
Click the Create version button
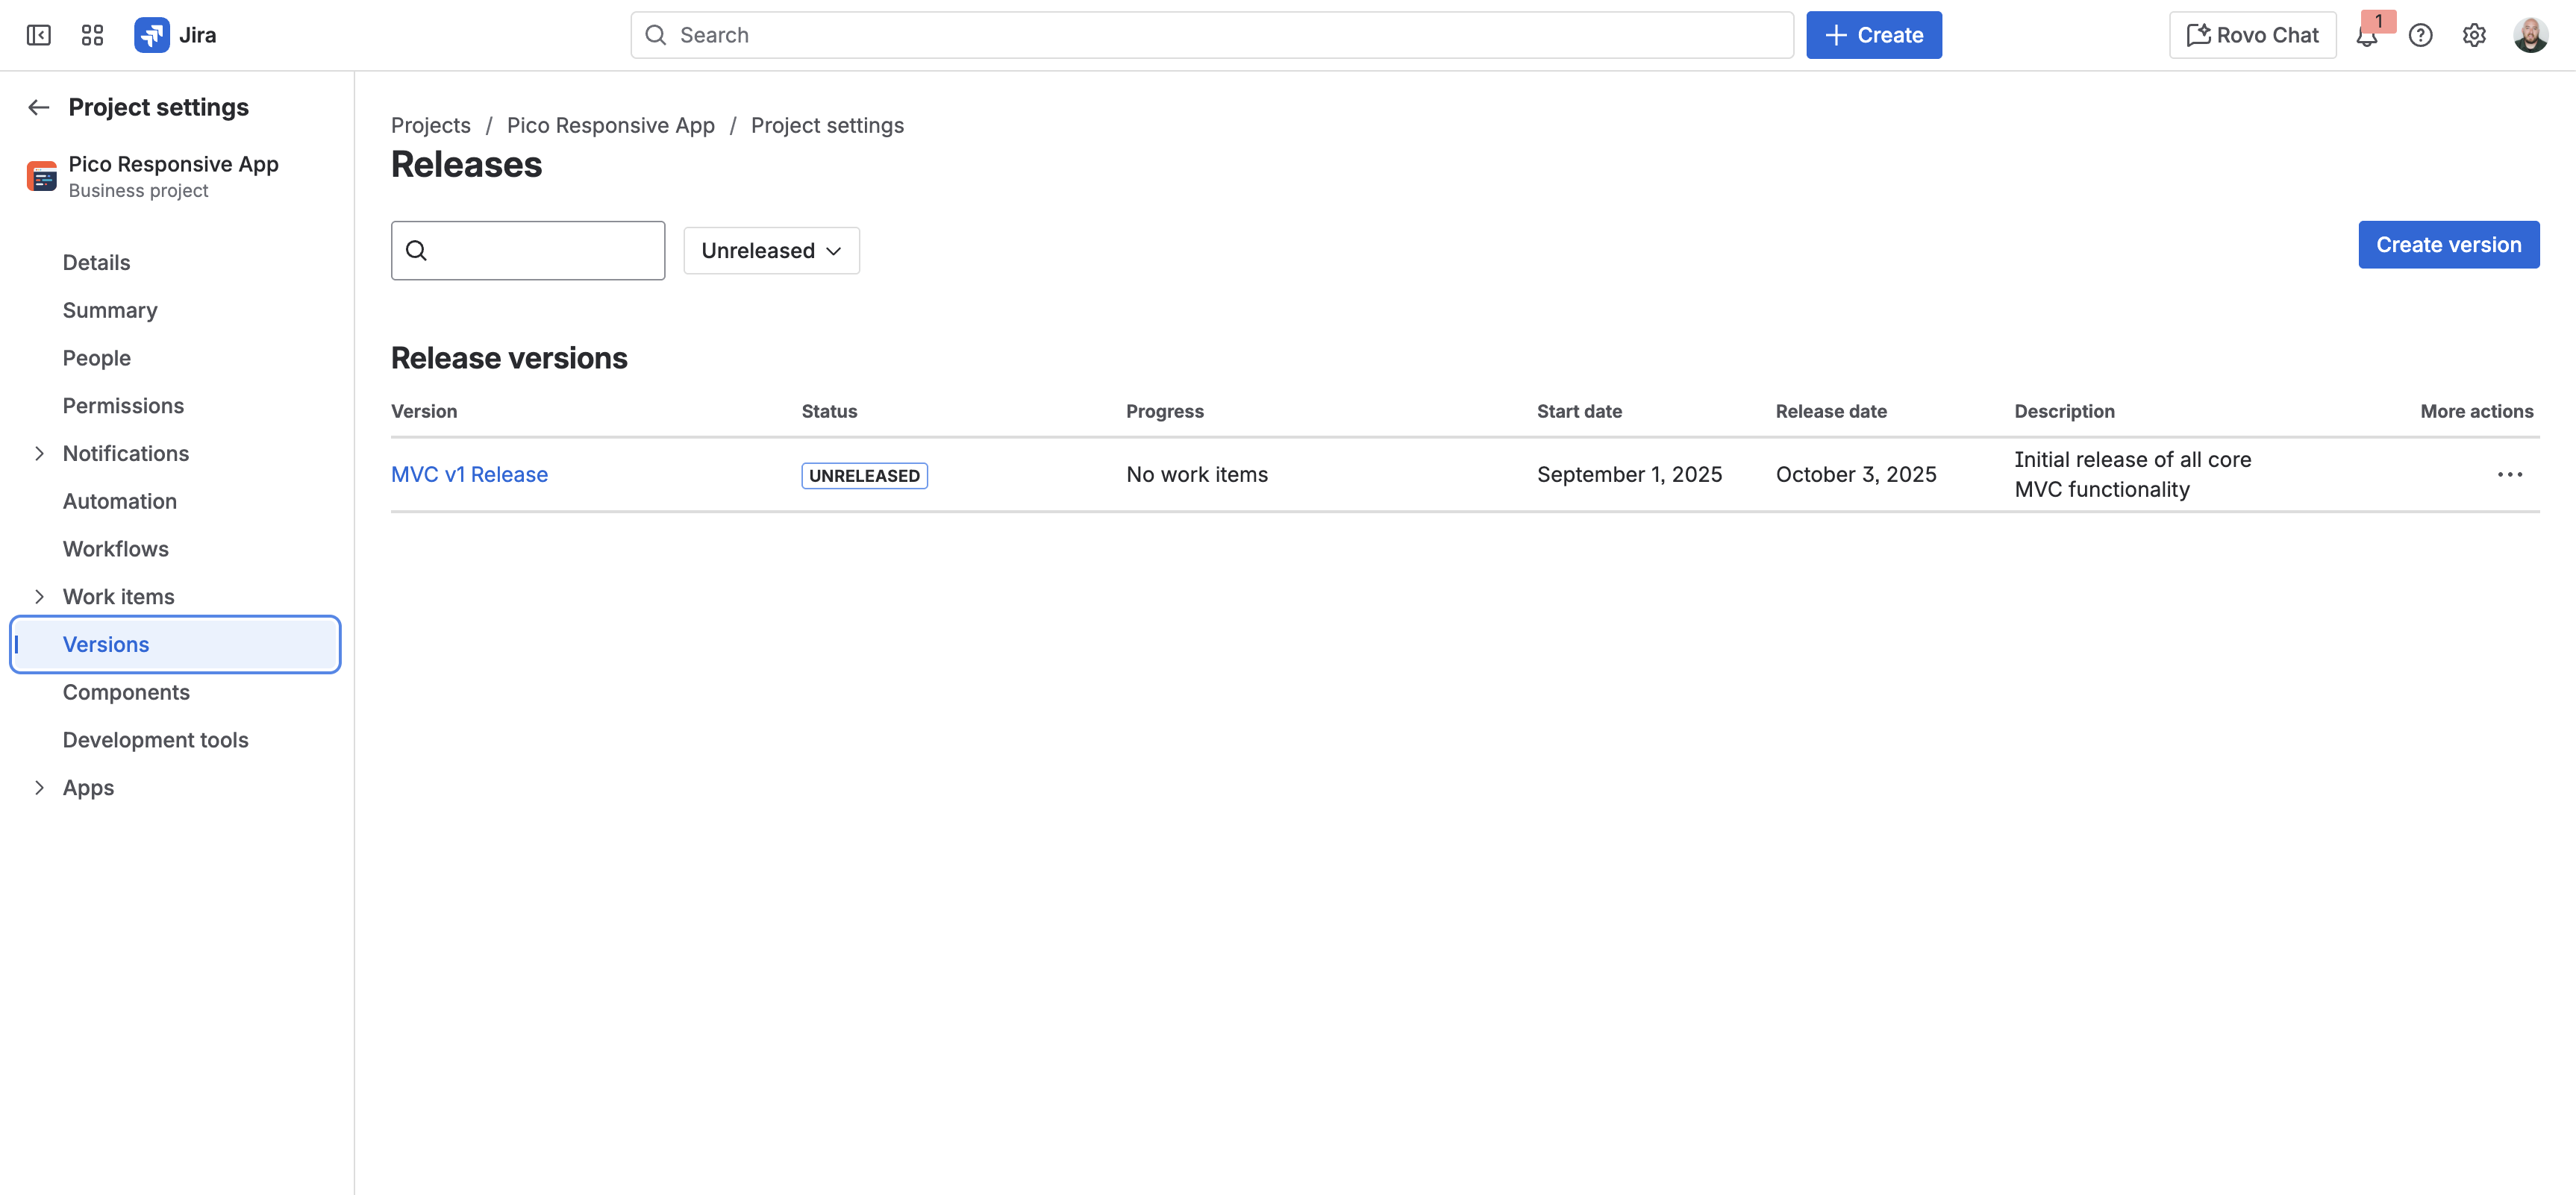click(2448, 245)
